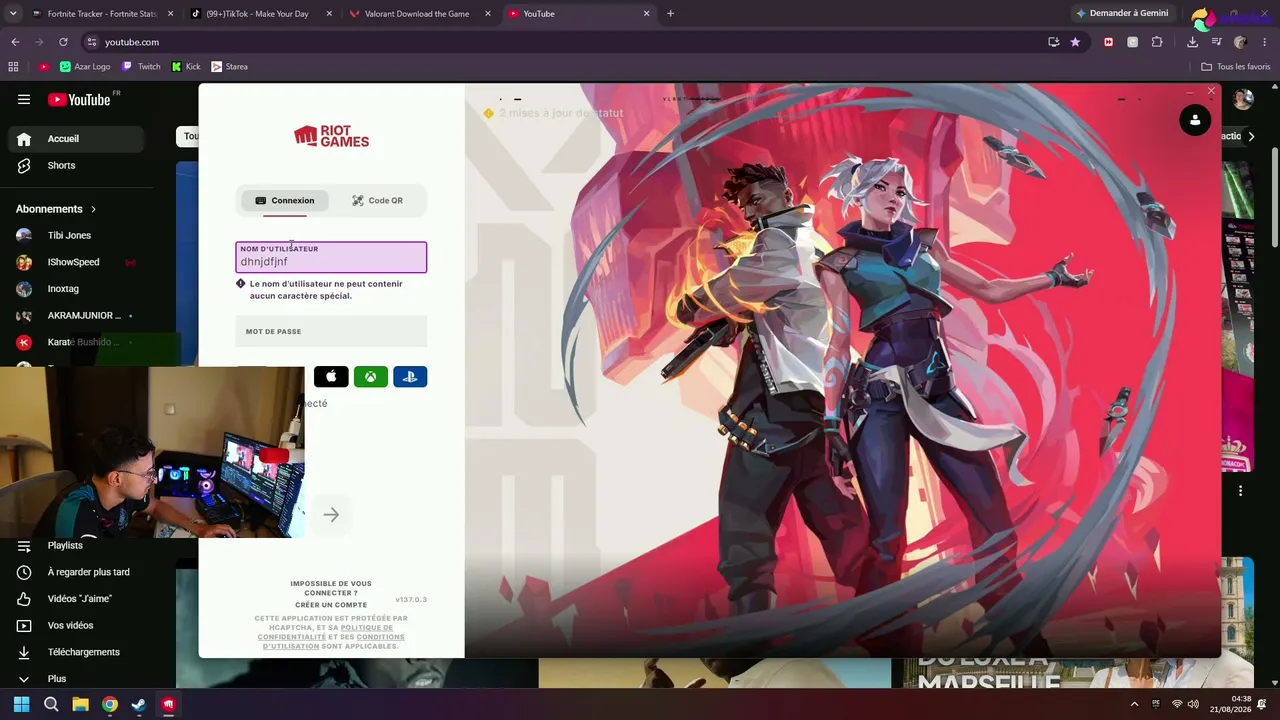
Task: Open the Tibi Jones subscription channel
Action: [x=70, y=235]
